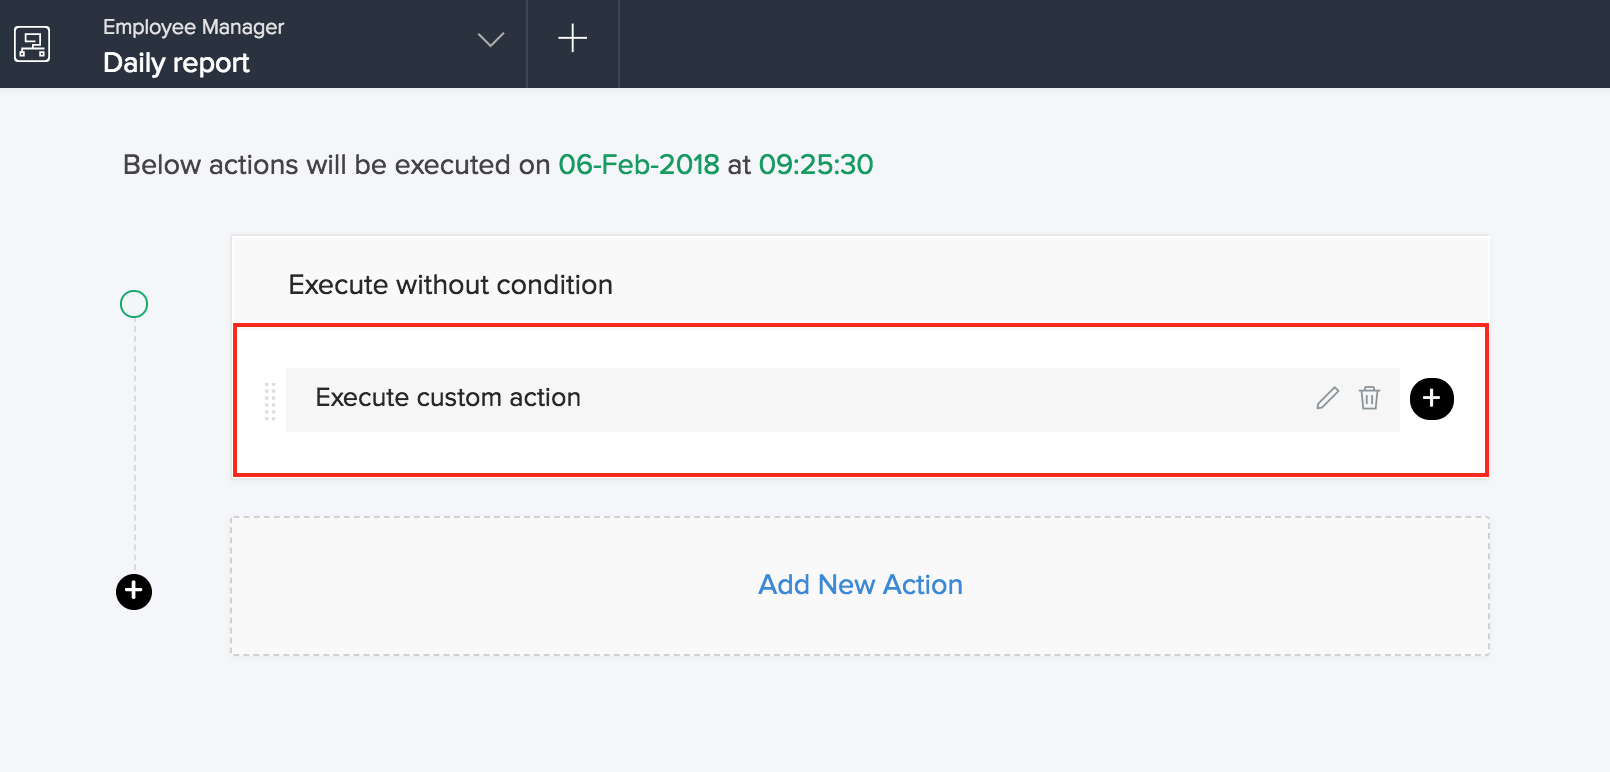Expand the Daily report workflow dropdown chevron
This screenshot has height=772, width=1610.
[x=490, y=40]
